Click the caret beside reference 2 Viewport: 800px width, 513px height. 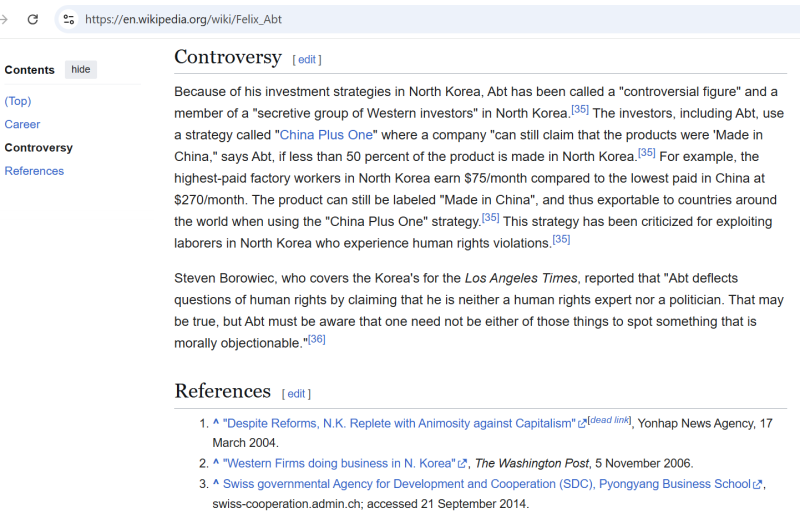216,463
